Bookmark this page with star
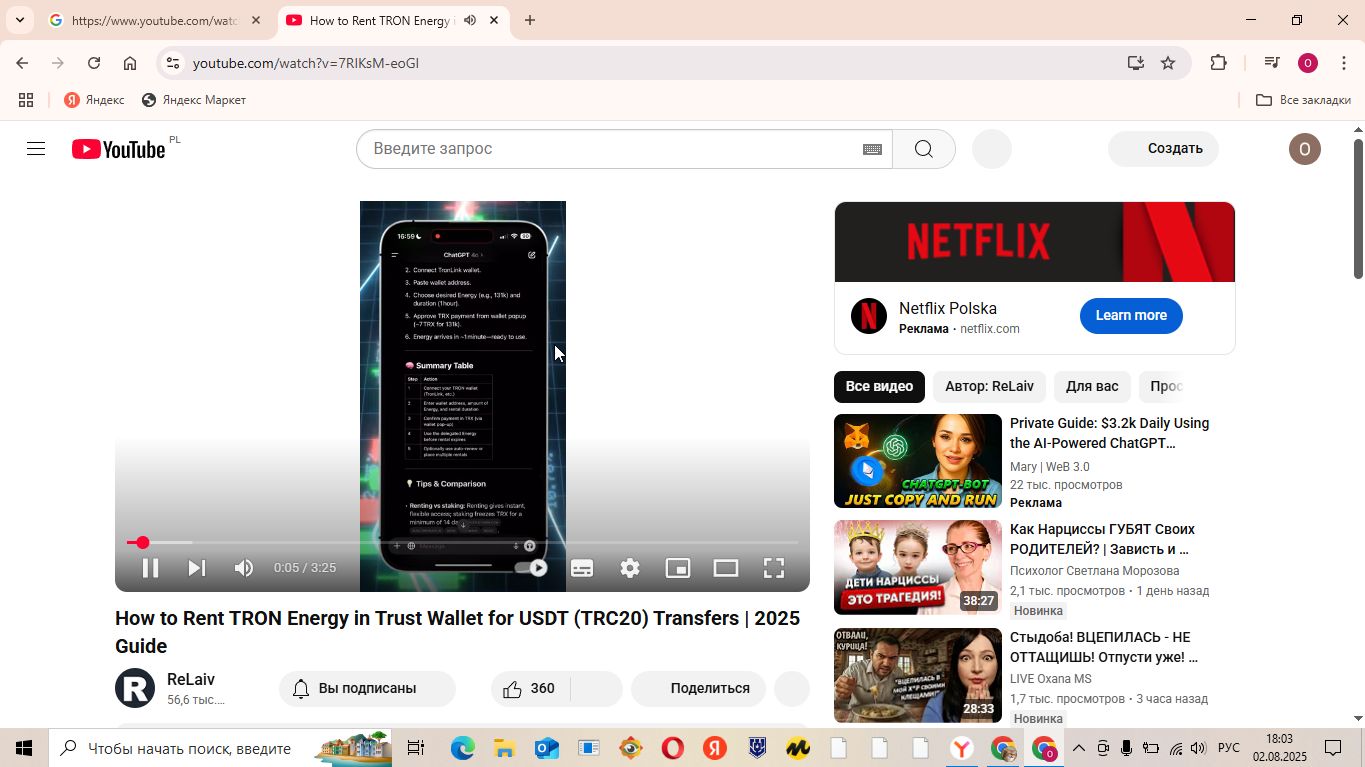The height and width of the screenshot is (767, 1365). tap(1168, 63)
